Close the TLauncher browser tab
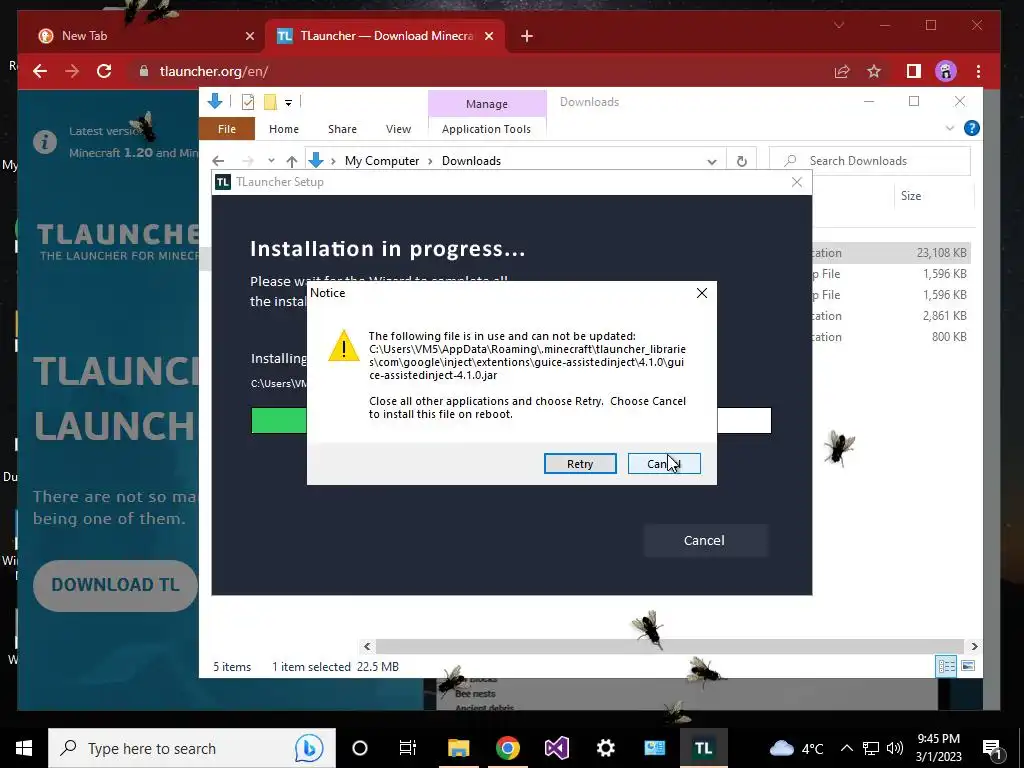The height and width of the screenshot is (768, 1024). tap(488, 36)
